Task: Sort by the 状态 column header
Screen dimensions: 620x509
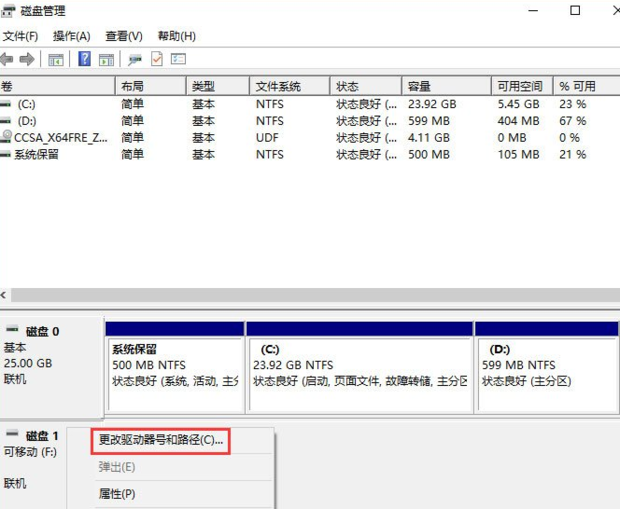Action: [366, 86]
